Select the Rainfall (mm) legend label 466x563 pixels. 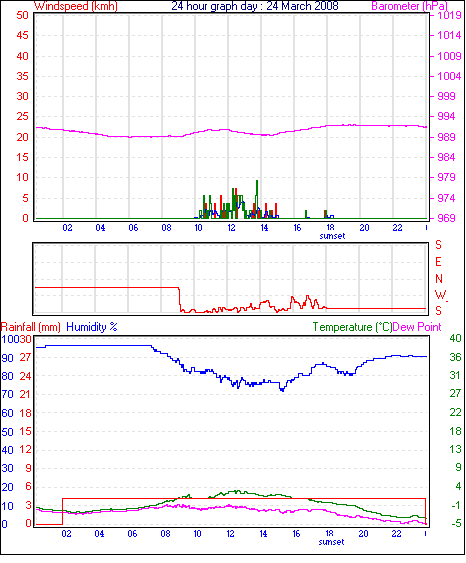pyautogui.click(x=31, y=327)
